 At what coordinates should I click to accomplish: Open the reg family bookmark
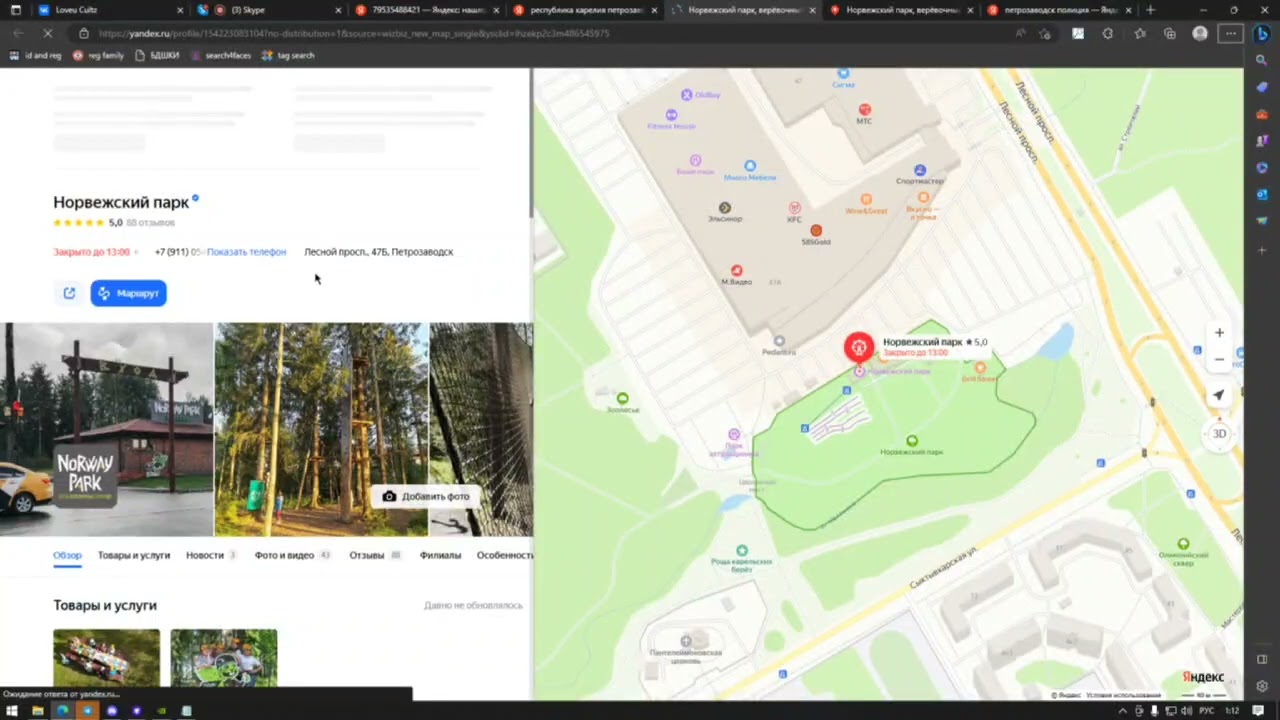pos(98,56)
